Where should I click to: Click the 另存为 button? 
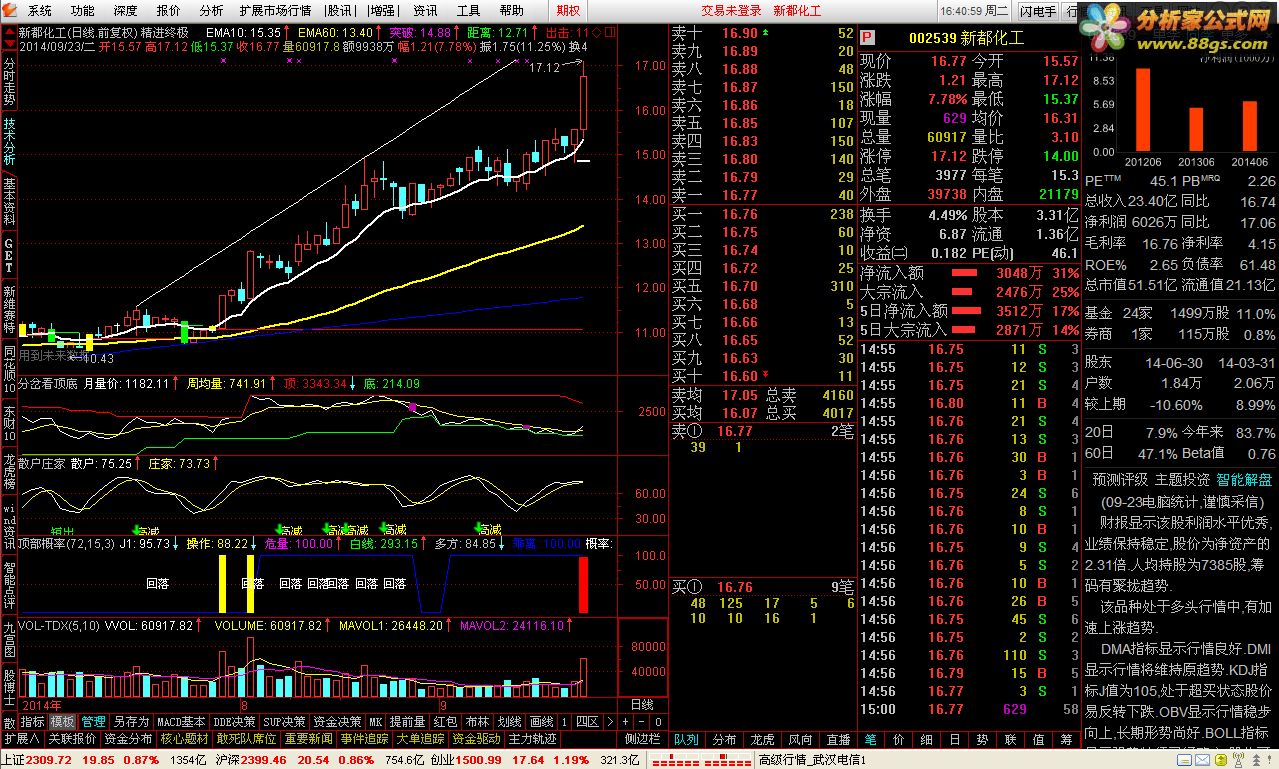point(131,721)
